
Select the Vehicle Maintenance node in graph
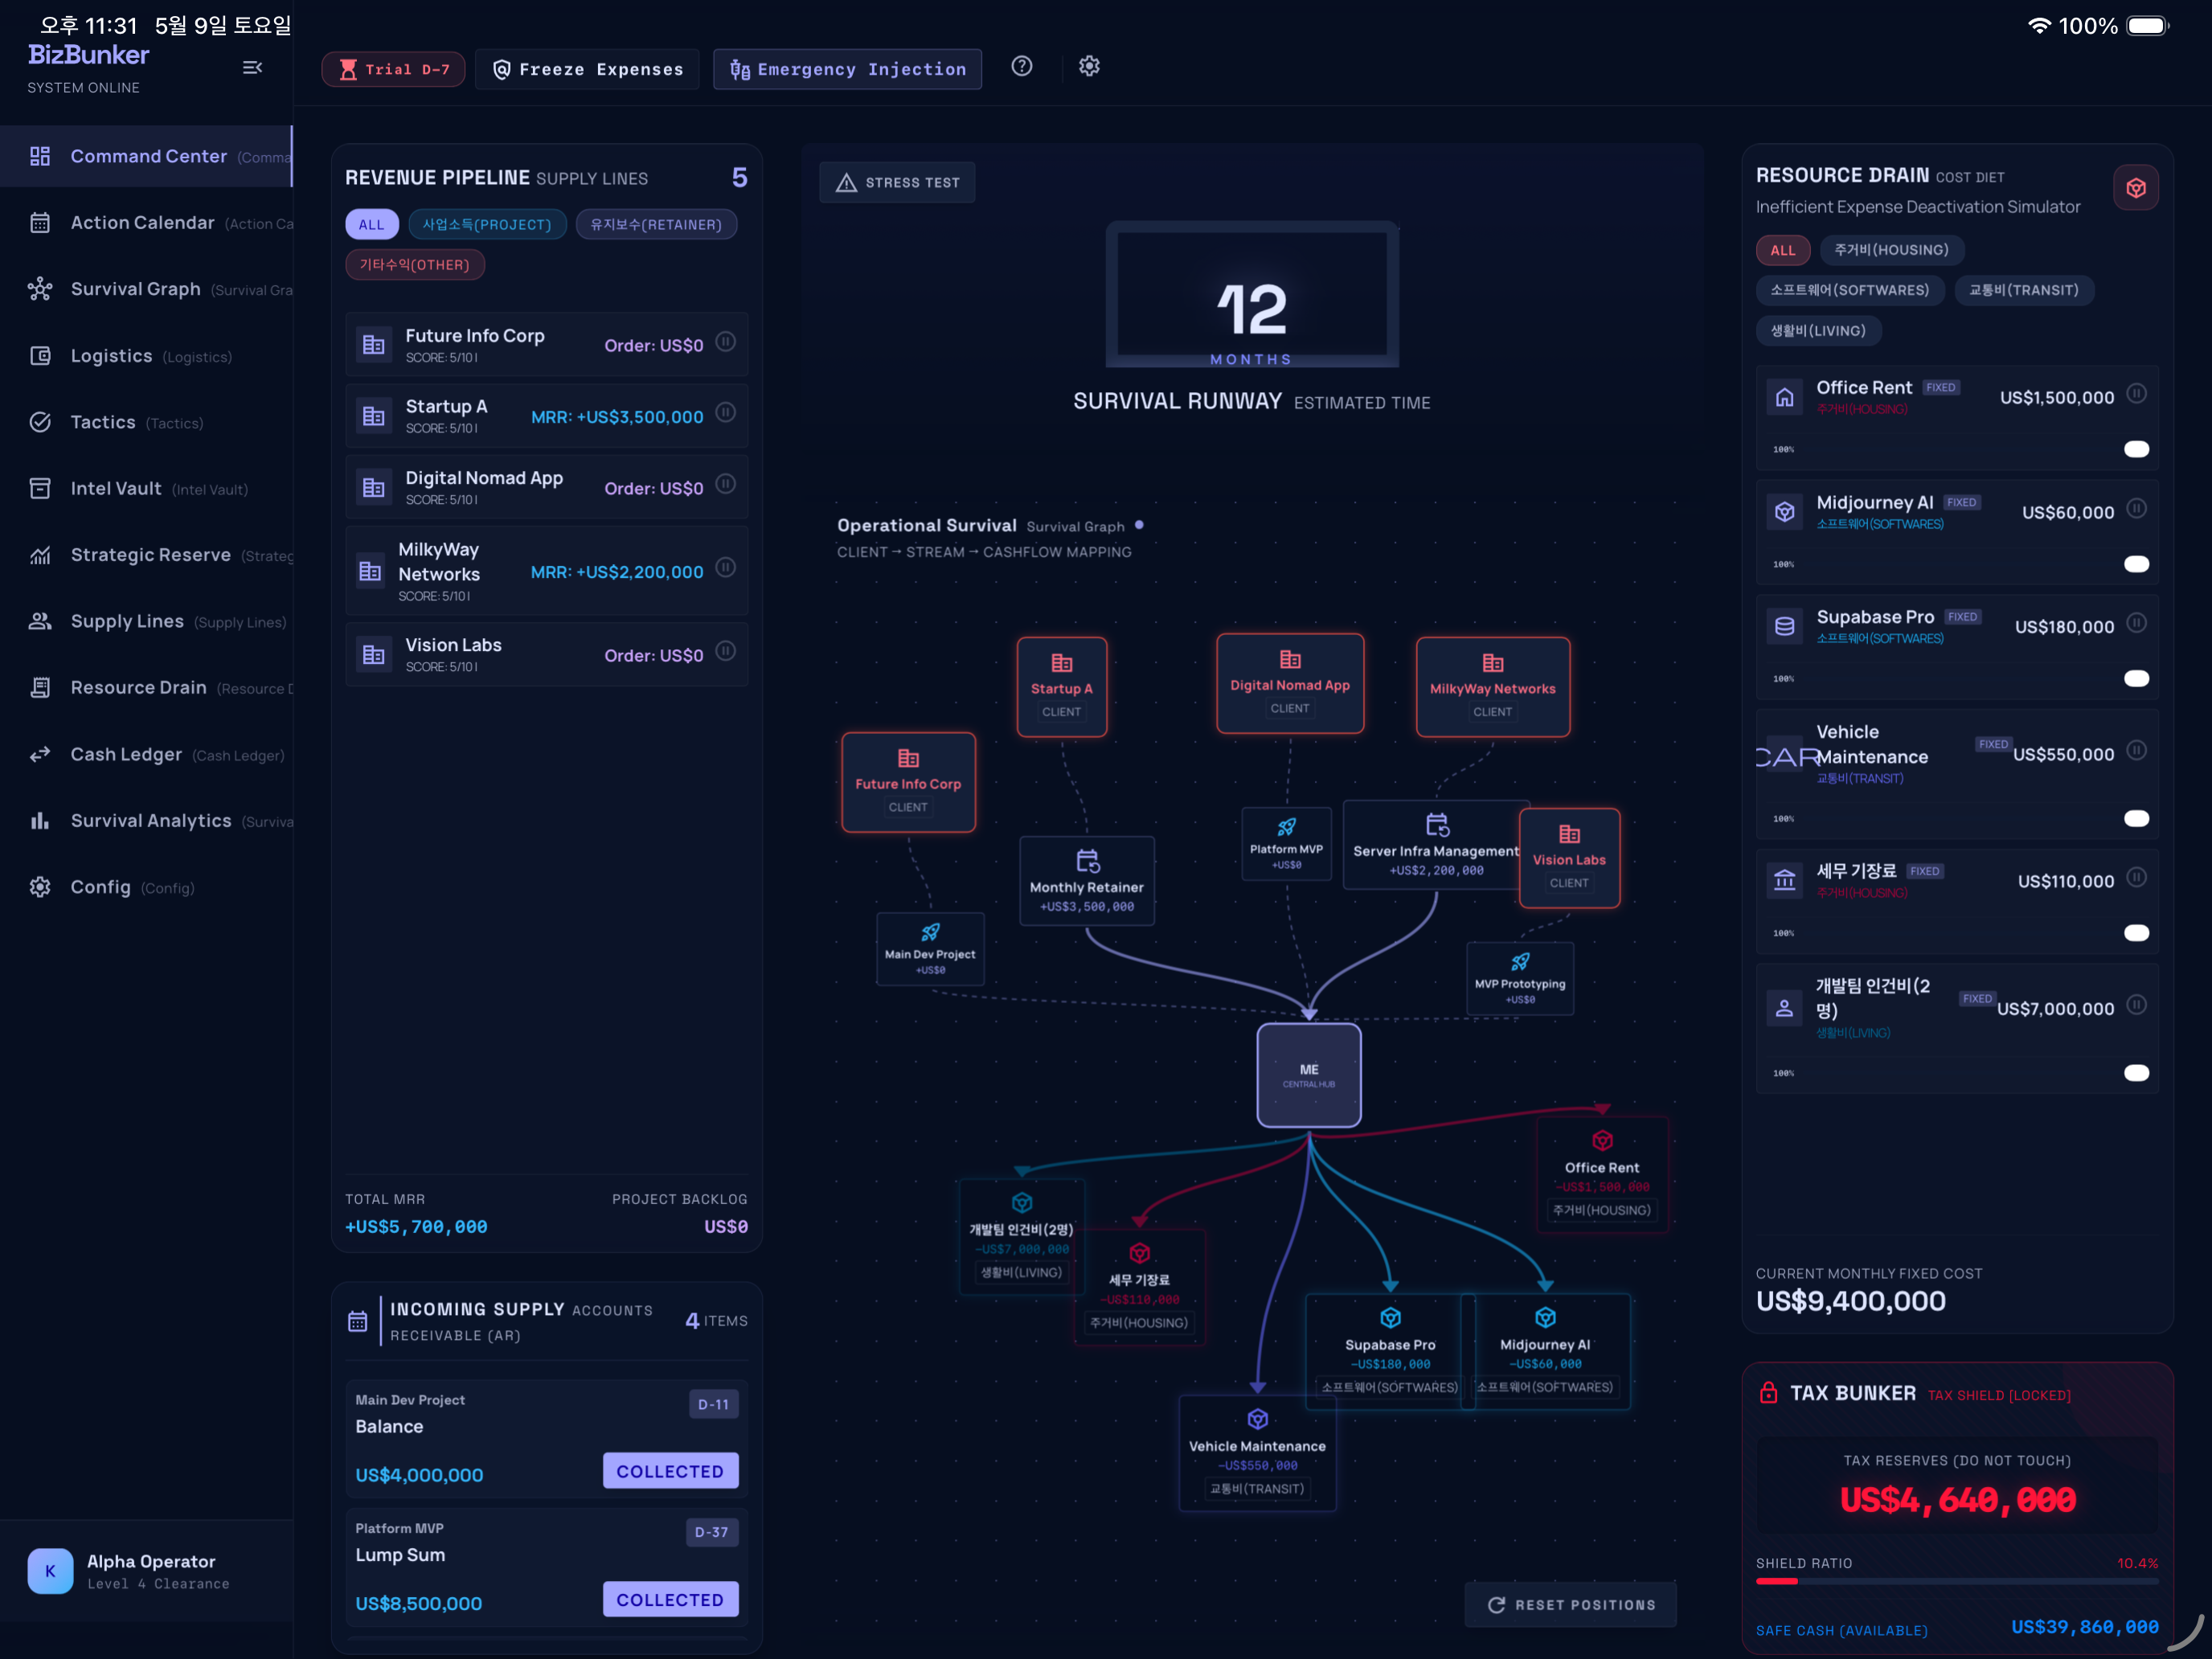tap(1257, 1454)
